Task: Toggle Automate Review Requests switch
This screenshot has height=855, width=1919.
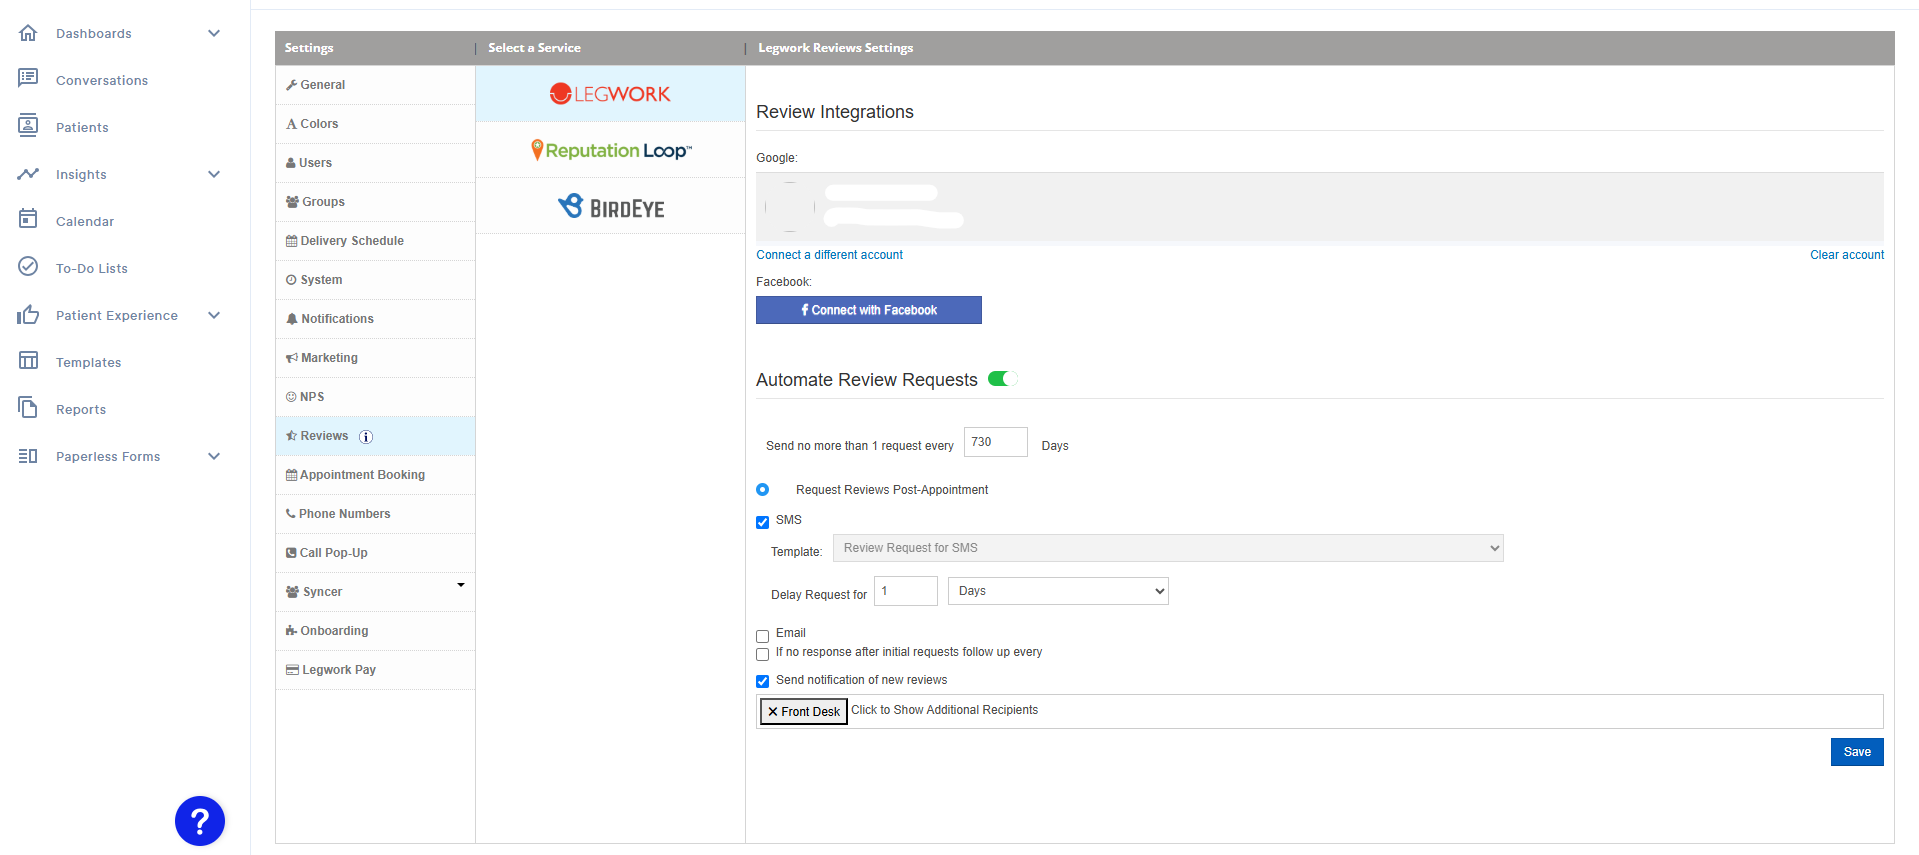Action: pos(1002,379)
